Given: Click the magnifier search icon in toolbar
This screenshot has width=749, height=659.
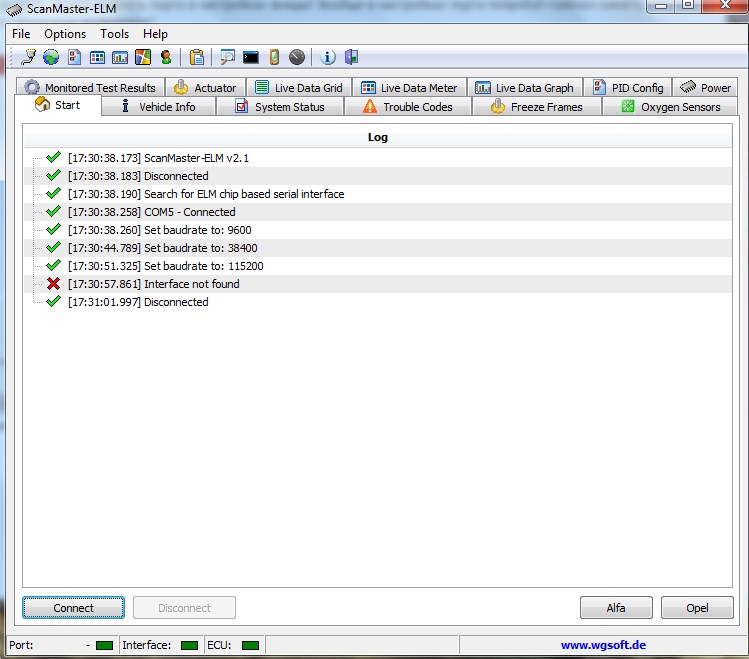Looking at the screenshot, I should coord(228,57).
